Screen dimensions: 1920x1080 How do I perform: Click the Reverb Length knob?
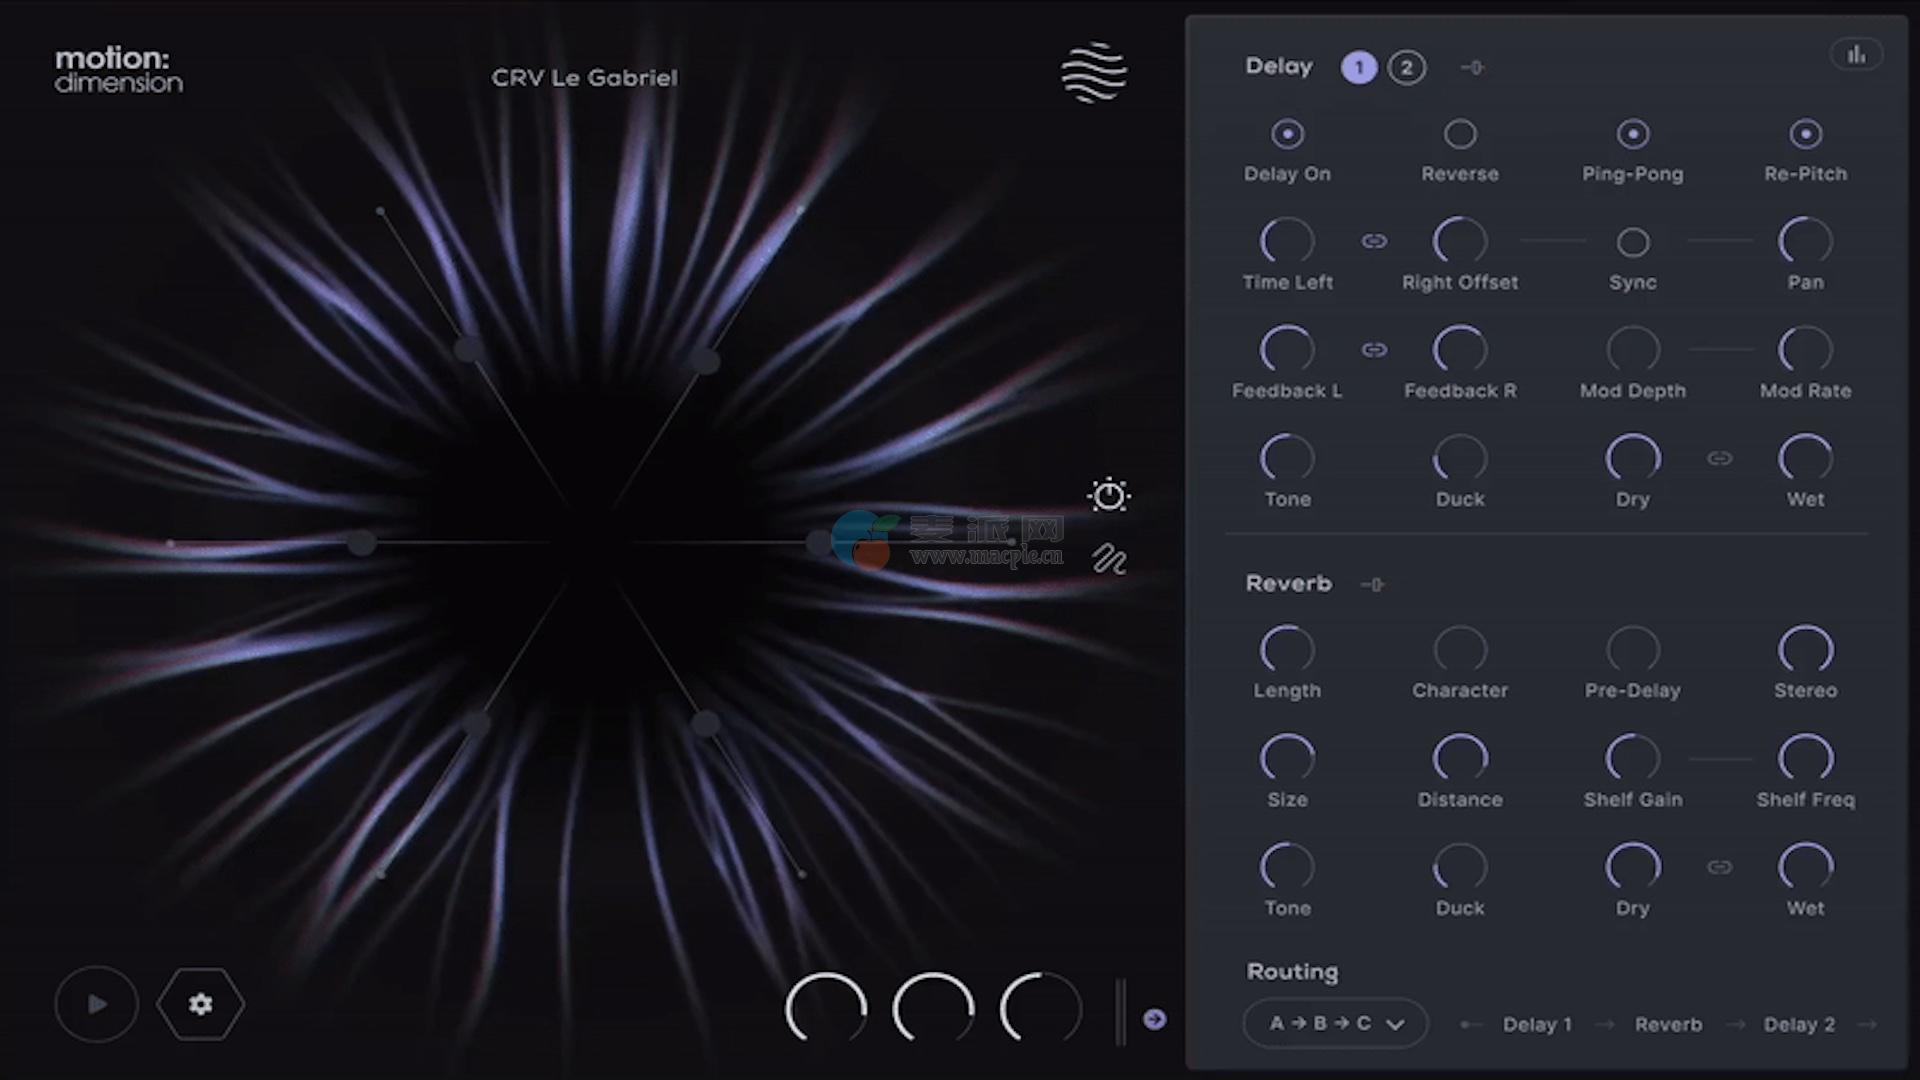pyautogui.click(x=1287, y=650)
